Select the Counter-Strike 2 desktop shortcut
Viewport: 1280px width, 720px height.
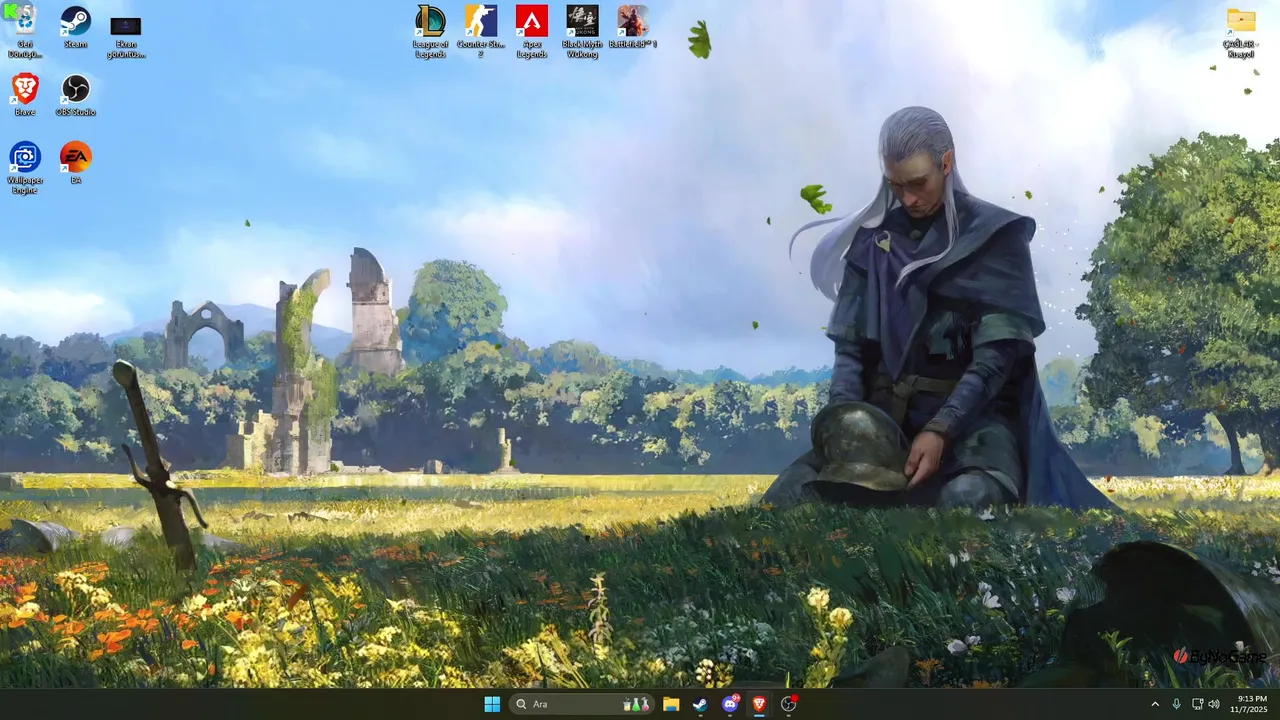coord(481,31)
